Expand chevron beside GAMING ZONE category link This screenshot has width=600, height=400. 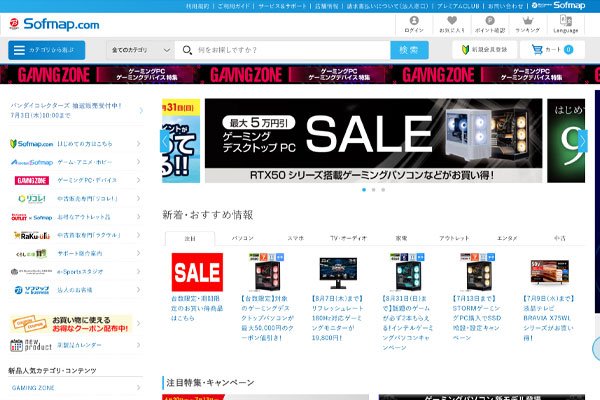[139, 388]
